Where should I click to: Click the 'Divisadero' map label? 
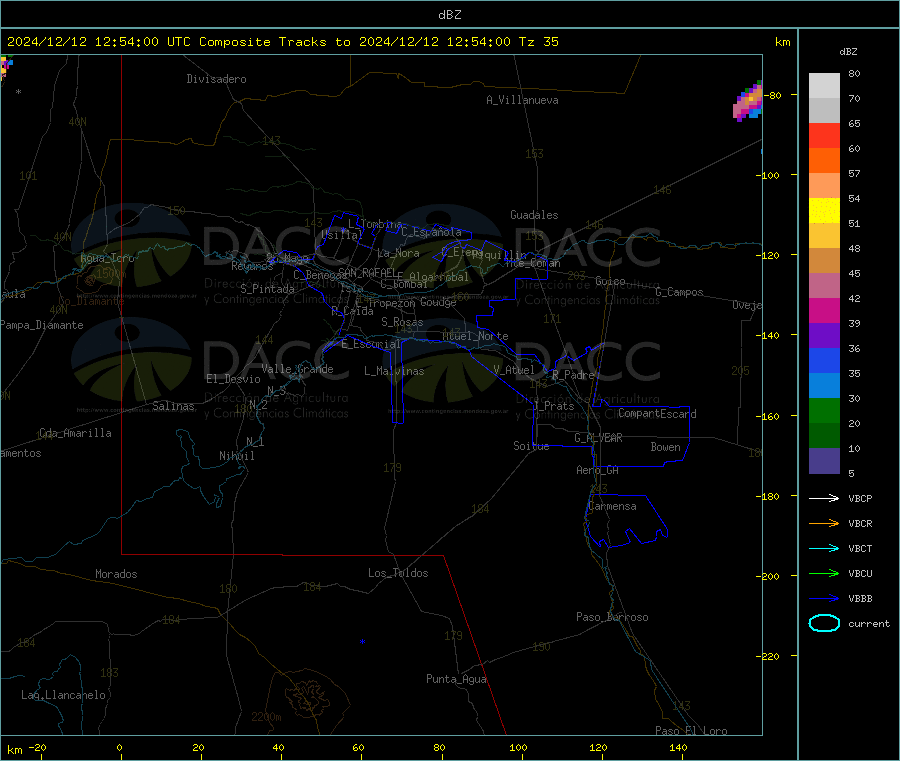216,79
